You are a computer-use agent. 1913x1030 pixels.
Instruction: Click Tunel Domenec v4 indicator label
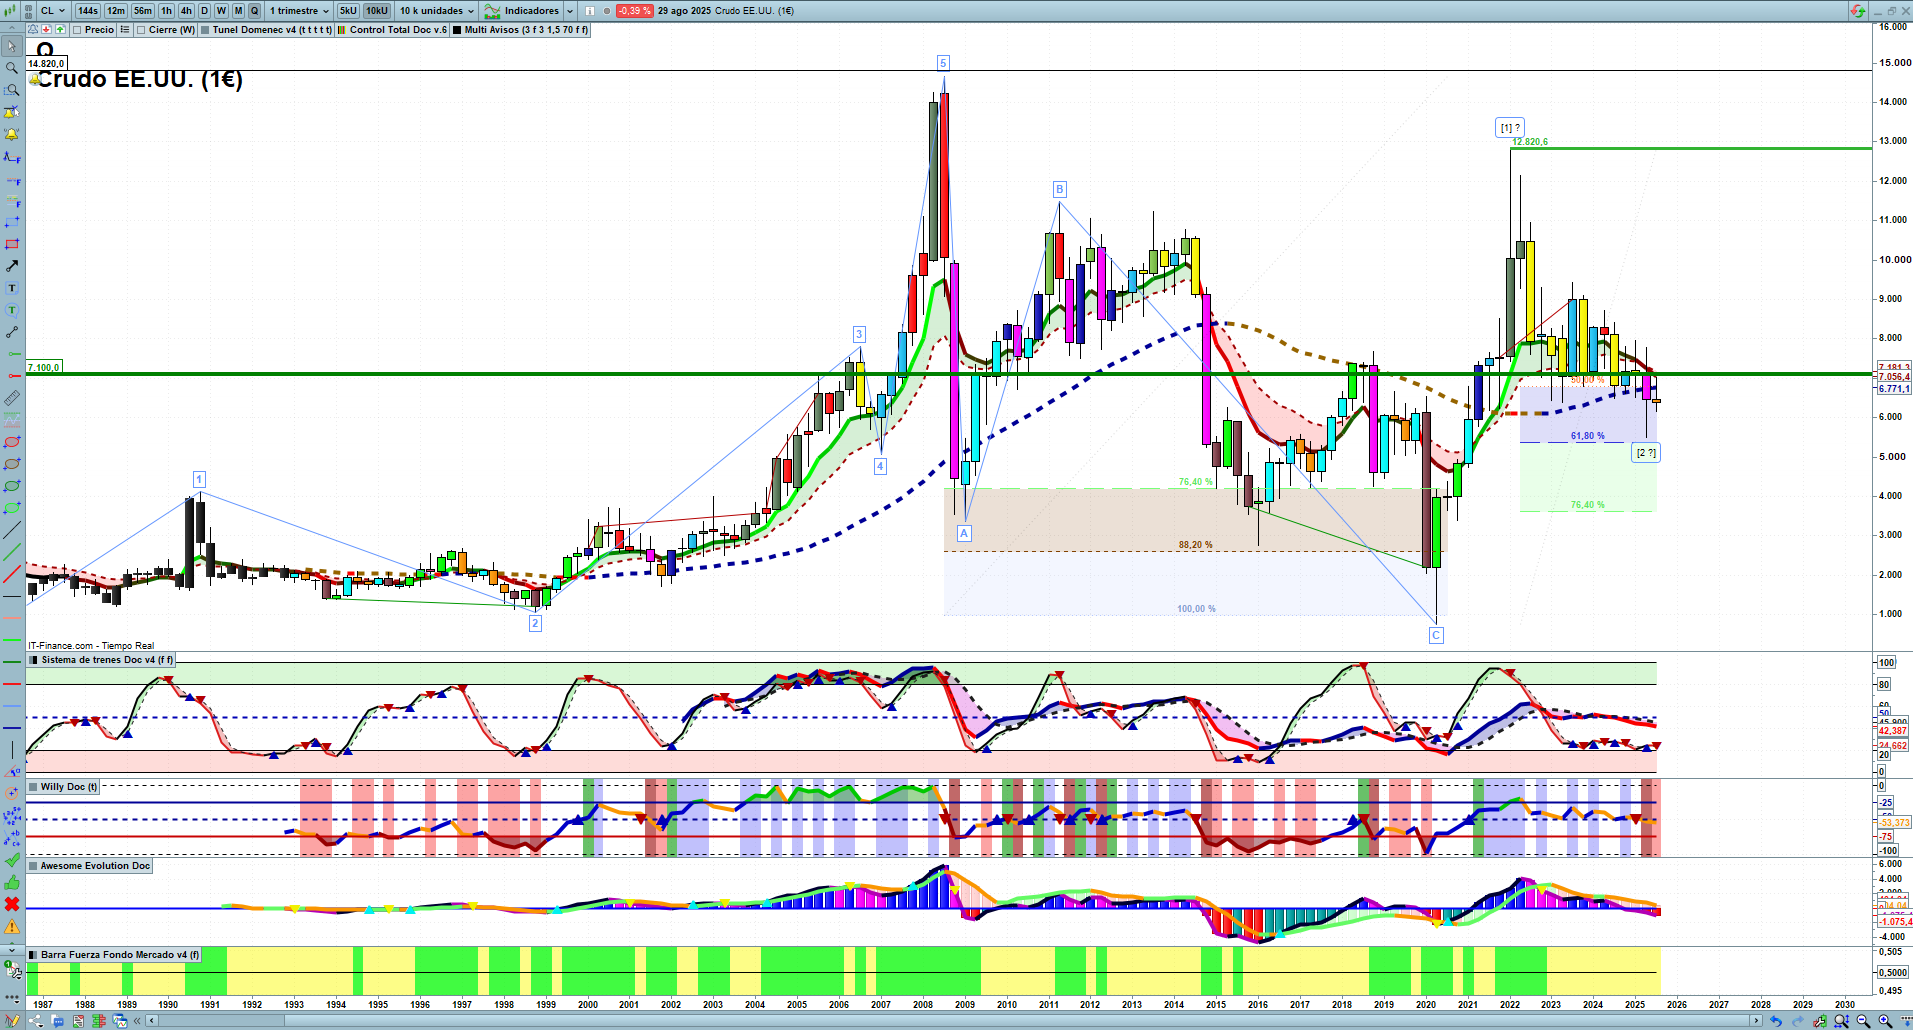click(266, 30)
